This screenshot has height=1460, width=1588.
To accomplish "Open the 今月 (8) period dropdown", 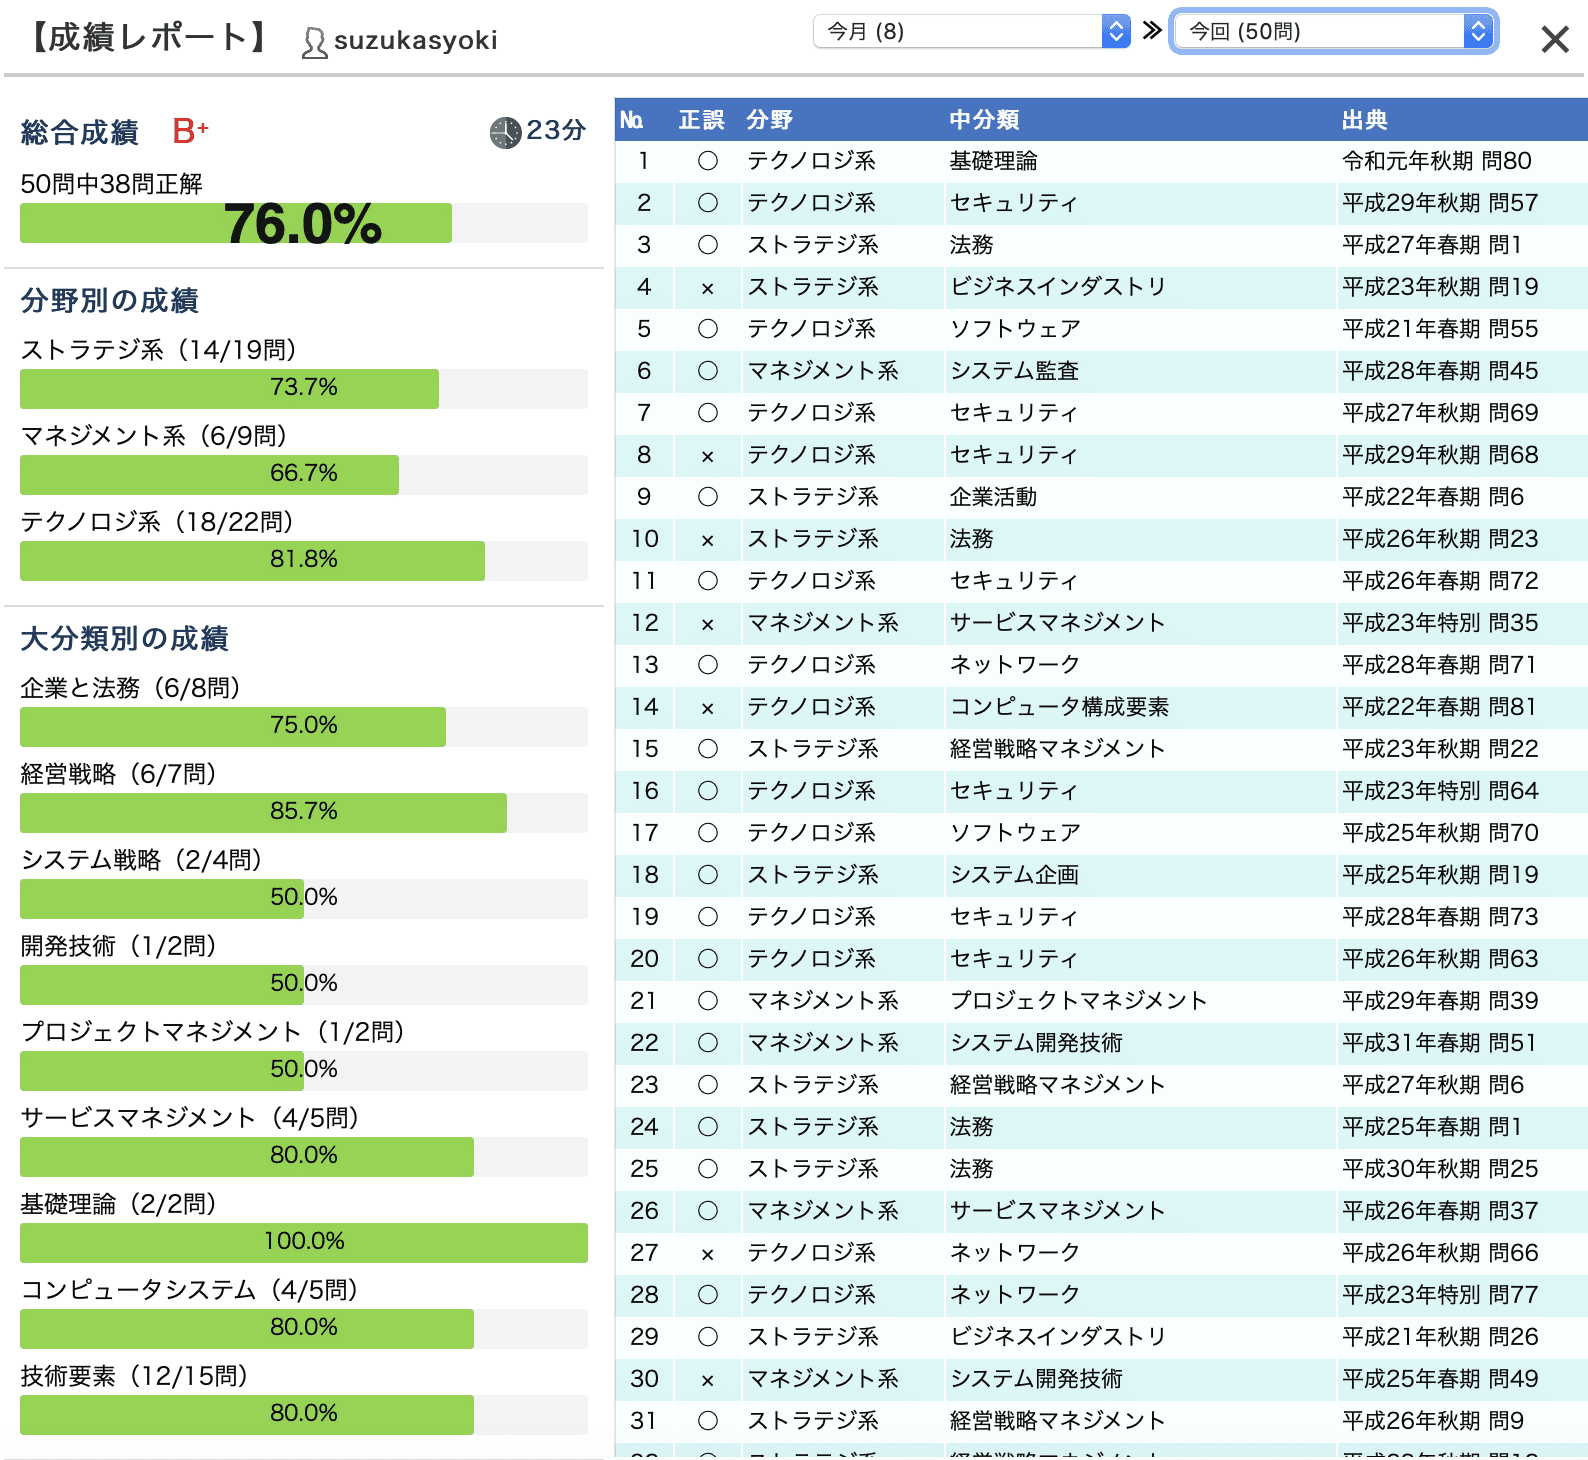I will [972, 31].
